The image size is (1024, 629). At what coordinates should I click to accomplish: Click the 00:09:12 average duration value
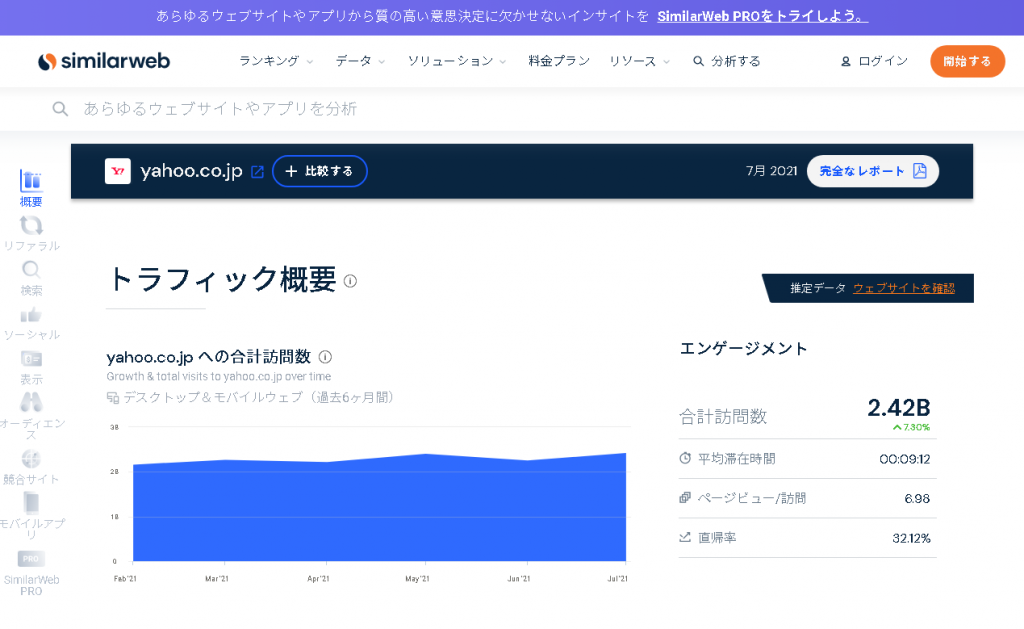coord(904,459)
